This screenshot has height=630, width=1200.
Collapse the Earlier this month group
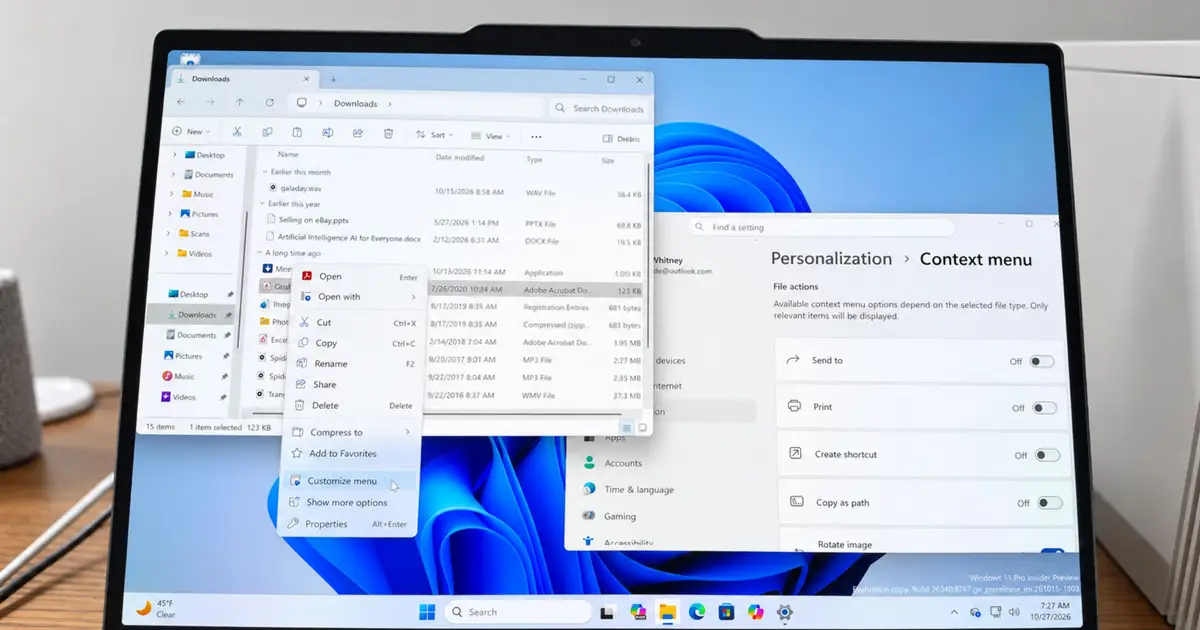(263, 172)
